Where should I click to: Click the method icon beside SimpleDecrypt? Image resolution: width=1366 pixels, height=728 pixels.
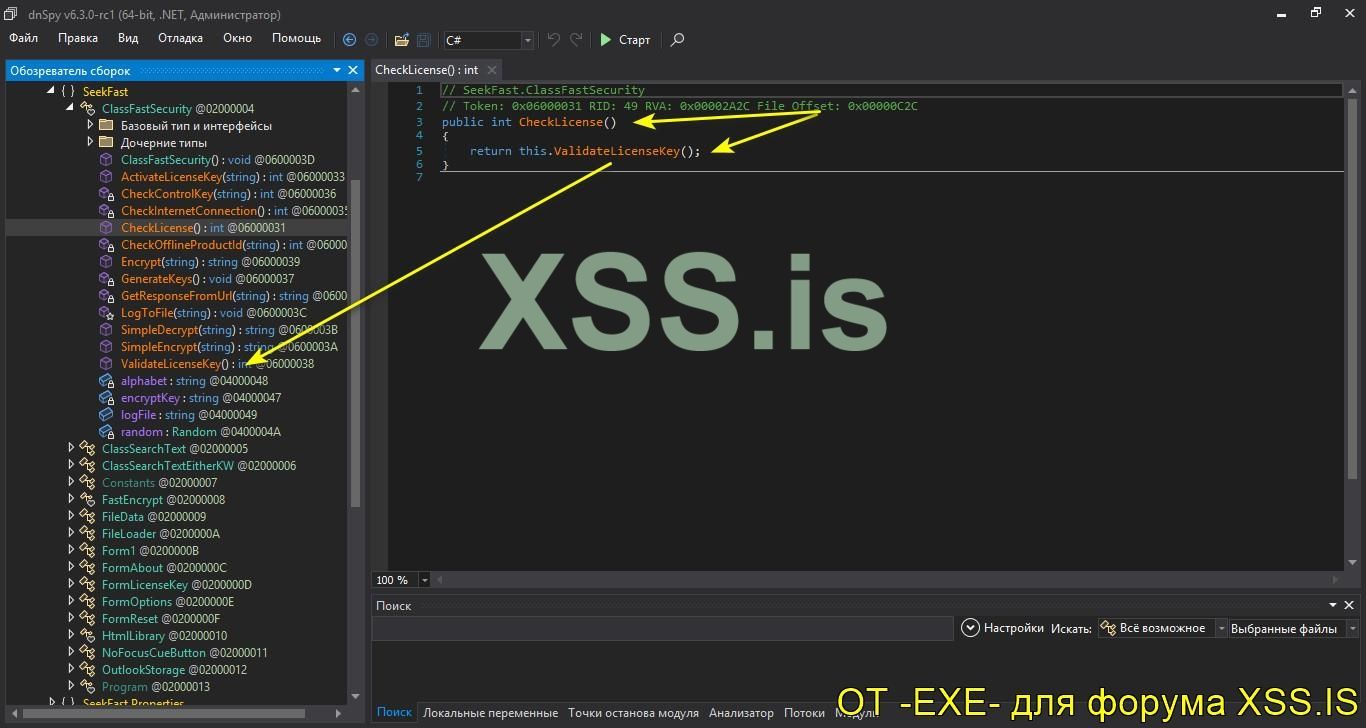[107, 330]
